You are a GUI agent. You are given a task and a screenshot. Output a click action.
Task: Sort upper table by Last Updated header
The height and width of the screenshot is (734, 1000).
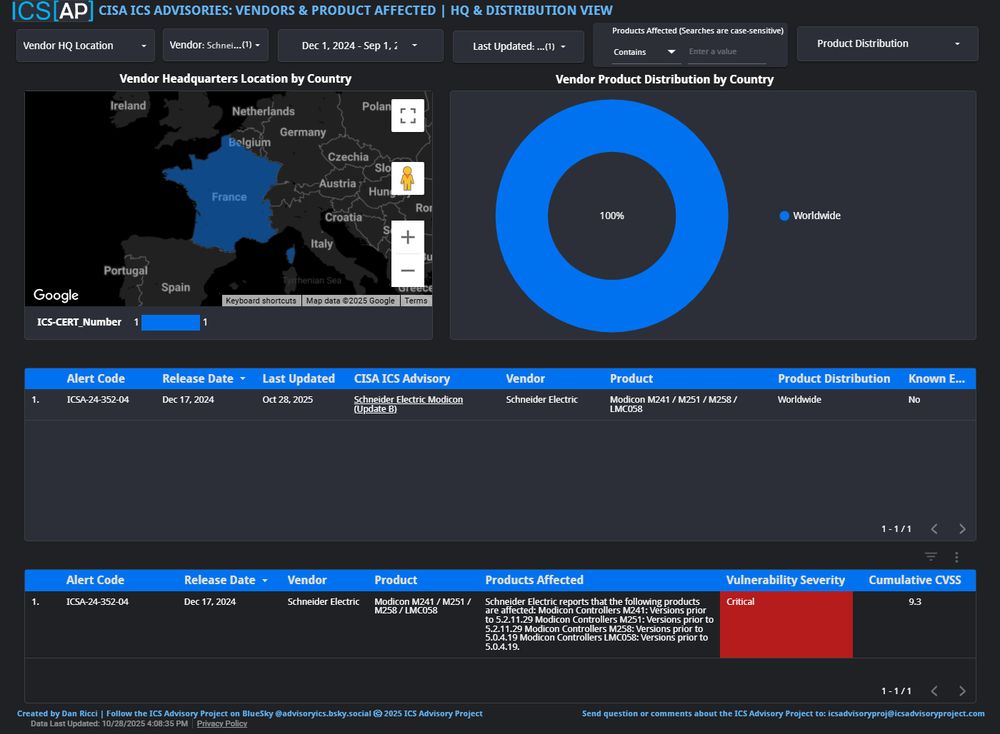(298, 379)
